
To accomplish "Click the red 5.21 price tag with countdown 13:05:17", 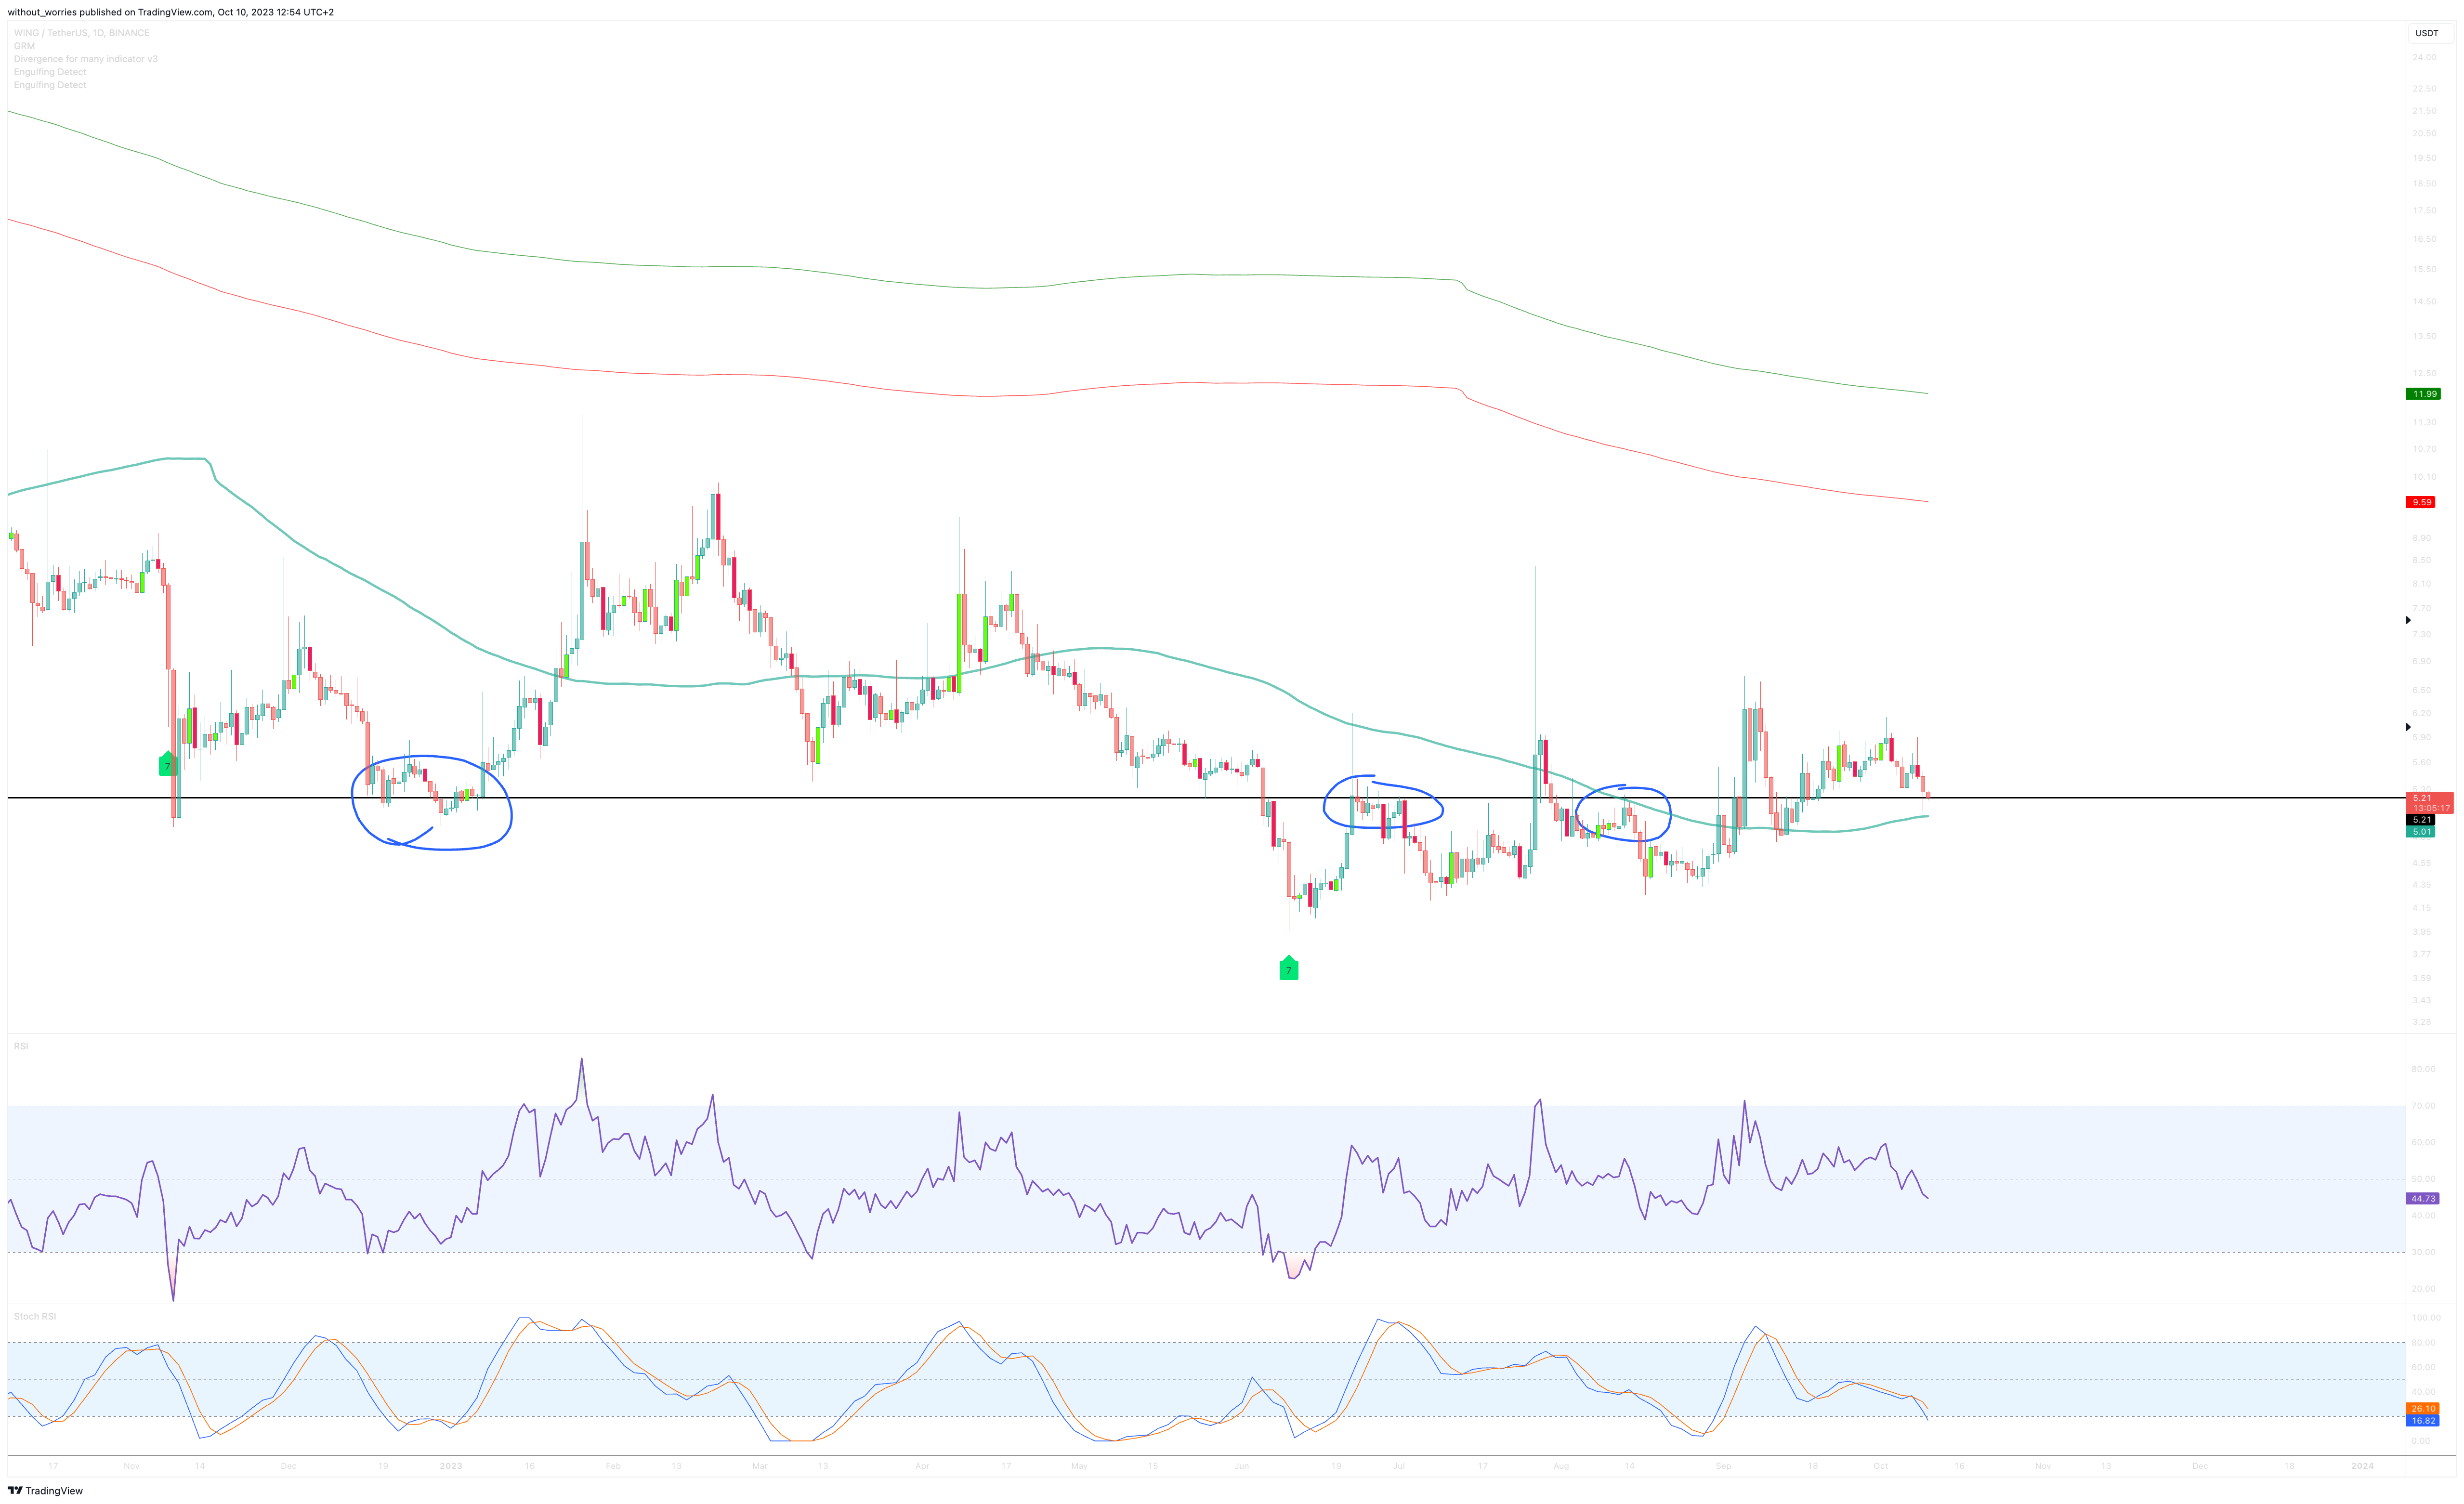I will [2429, 802].
